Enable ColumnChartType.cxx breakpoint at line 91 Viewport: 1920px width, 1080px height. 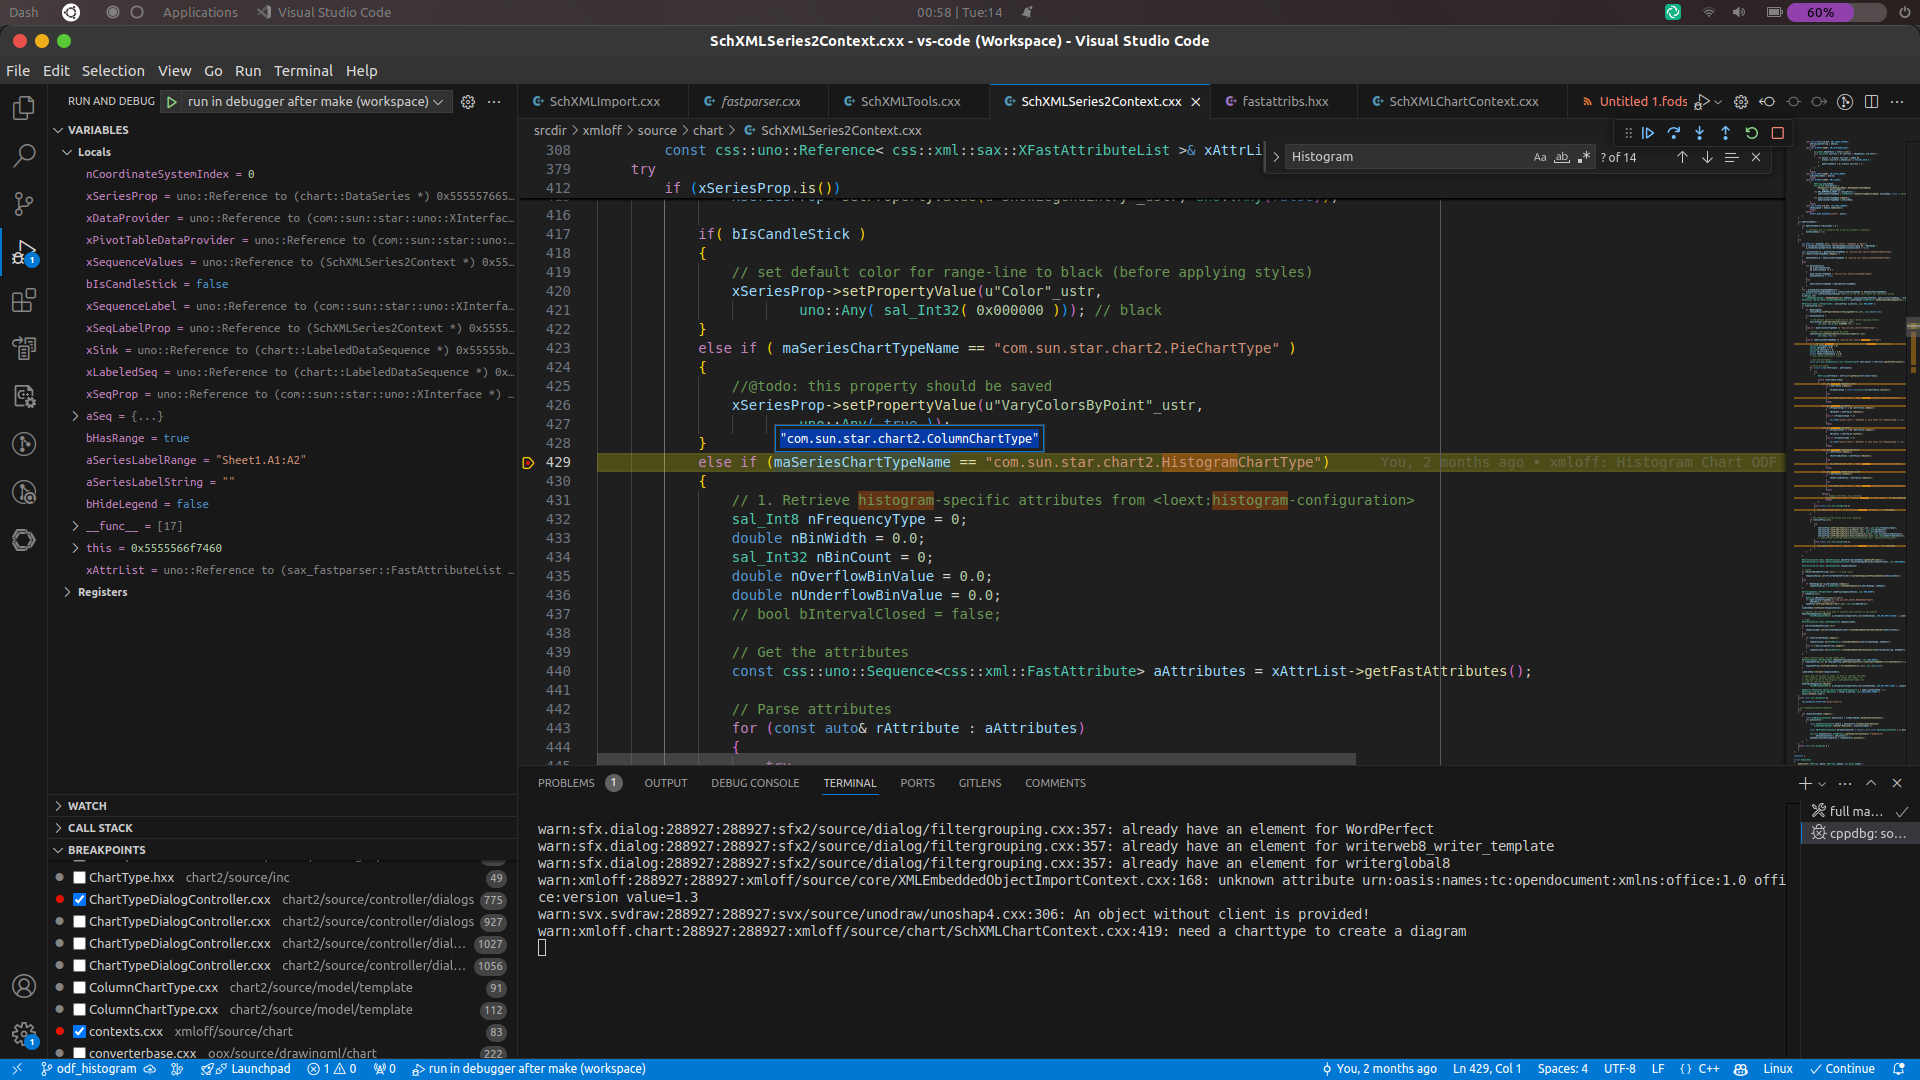coord(79,988)
